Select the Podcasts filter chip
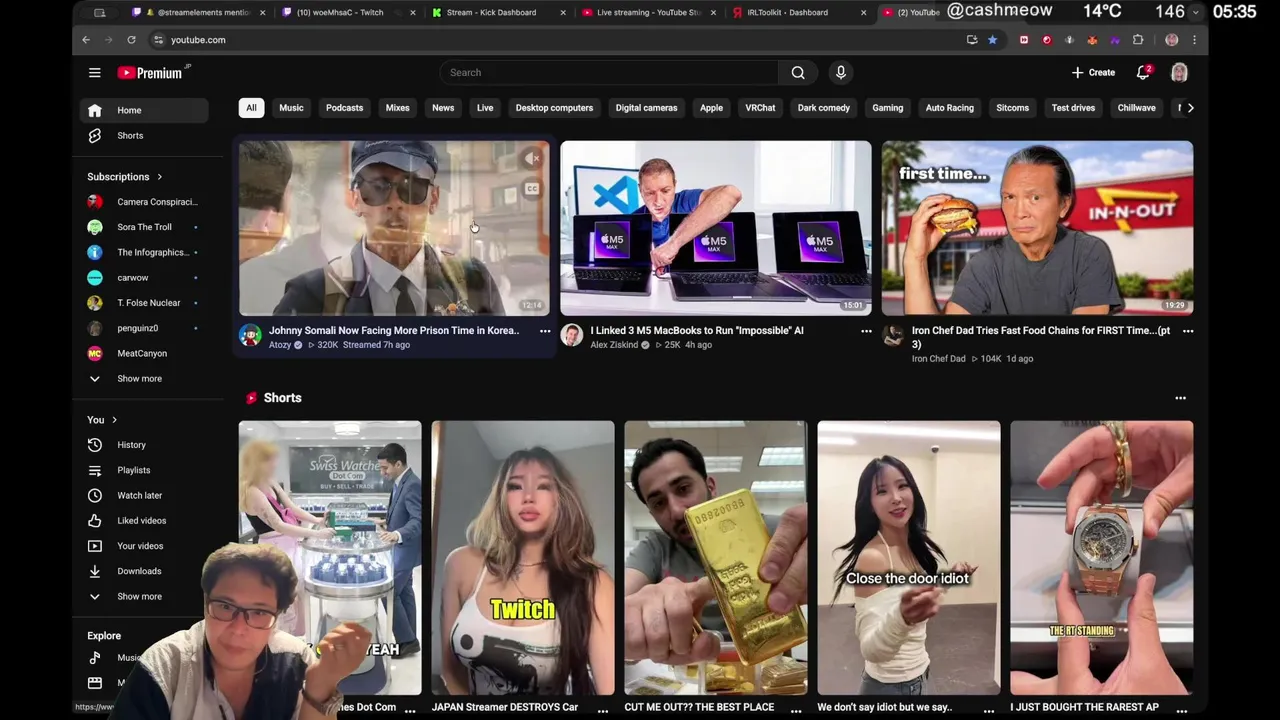Viewport: 1280px width, 720px height. click(x=344, y=108)
